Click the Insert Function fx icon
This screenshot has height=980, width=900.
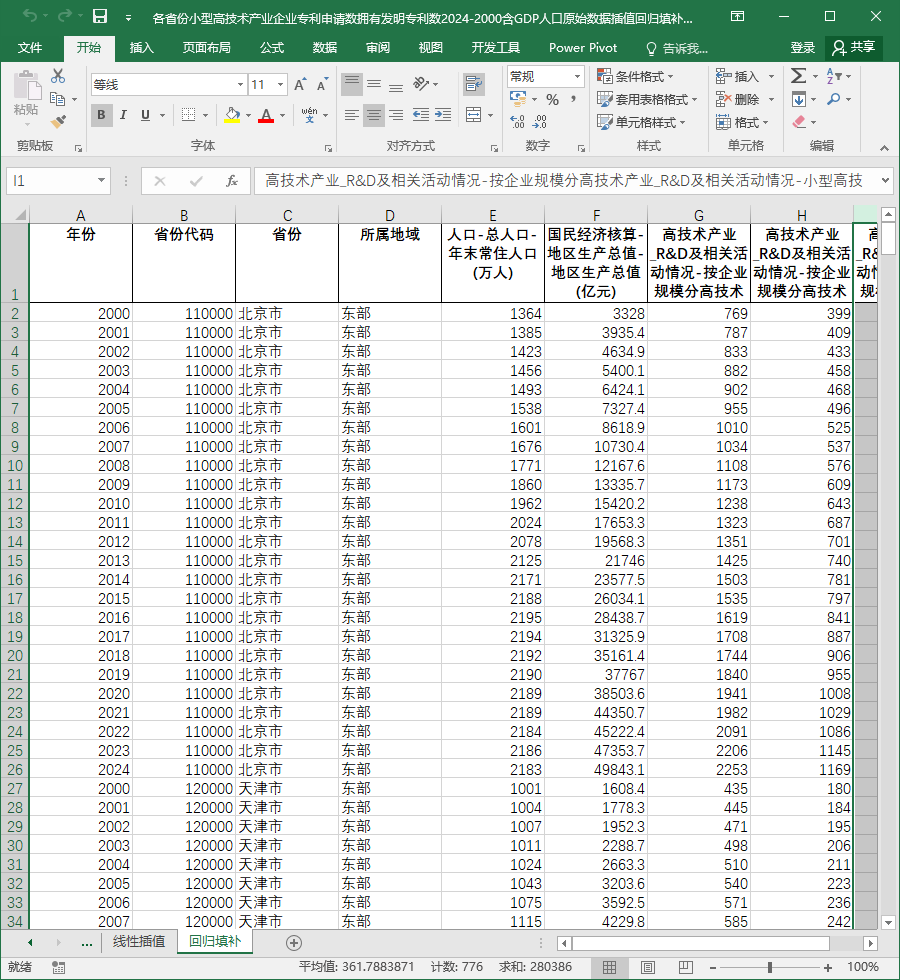(232, 181)
